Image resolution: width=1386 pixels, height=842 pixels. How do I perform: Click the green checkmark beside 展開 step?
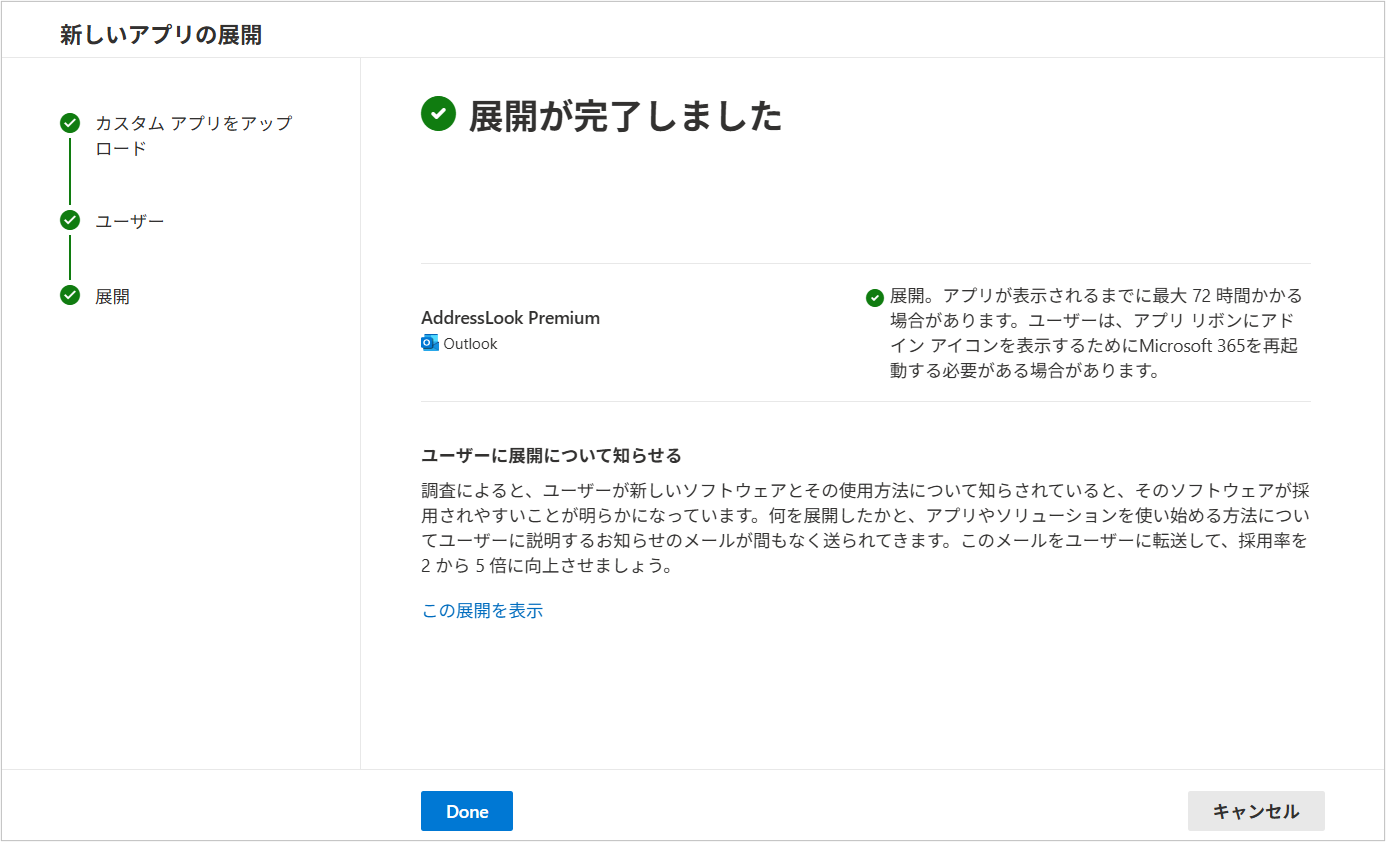click(70, 295)
